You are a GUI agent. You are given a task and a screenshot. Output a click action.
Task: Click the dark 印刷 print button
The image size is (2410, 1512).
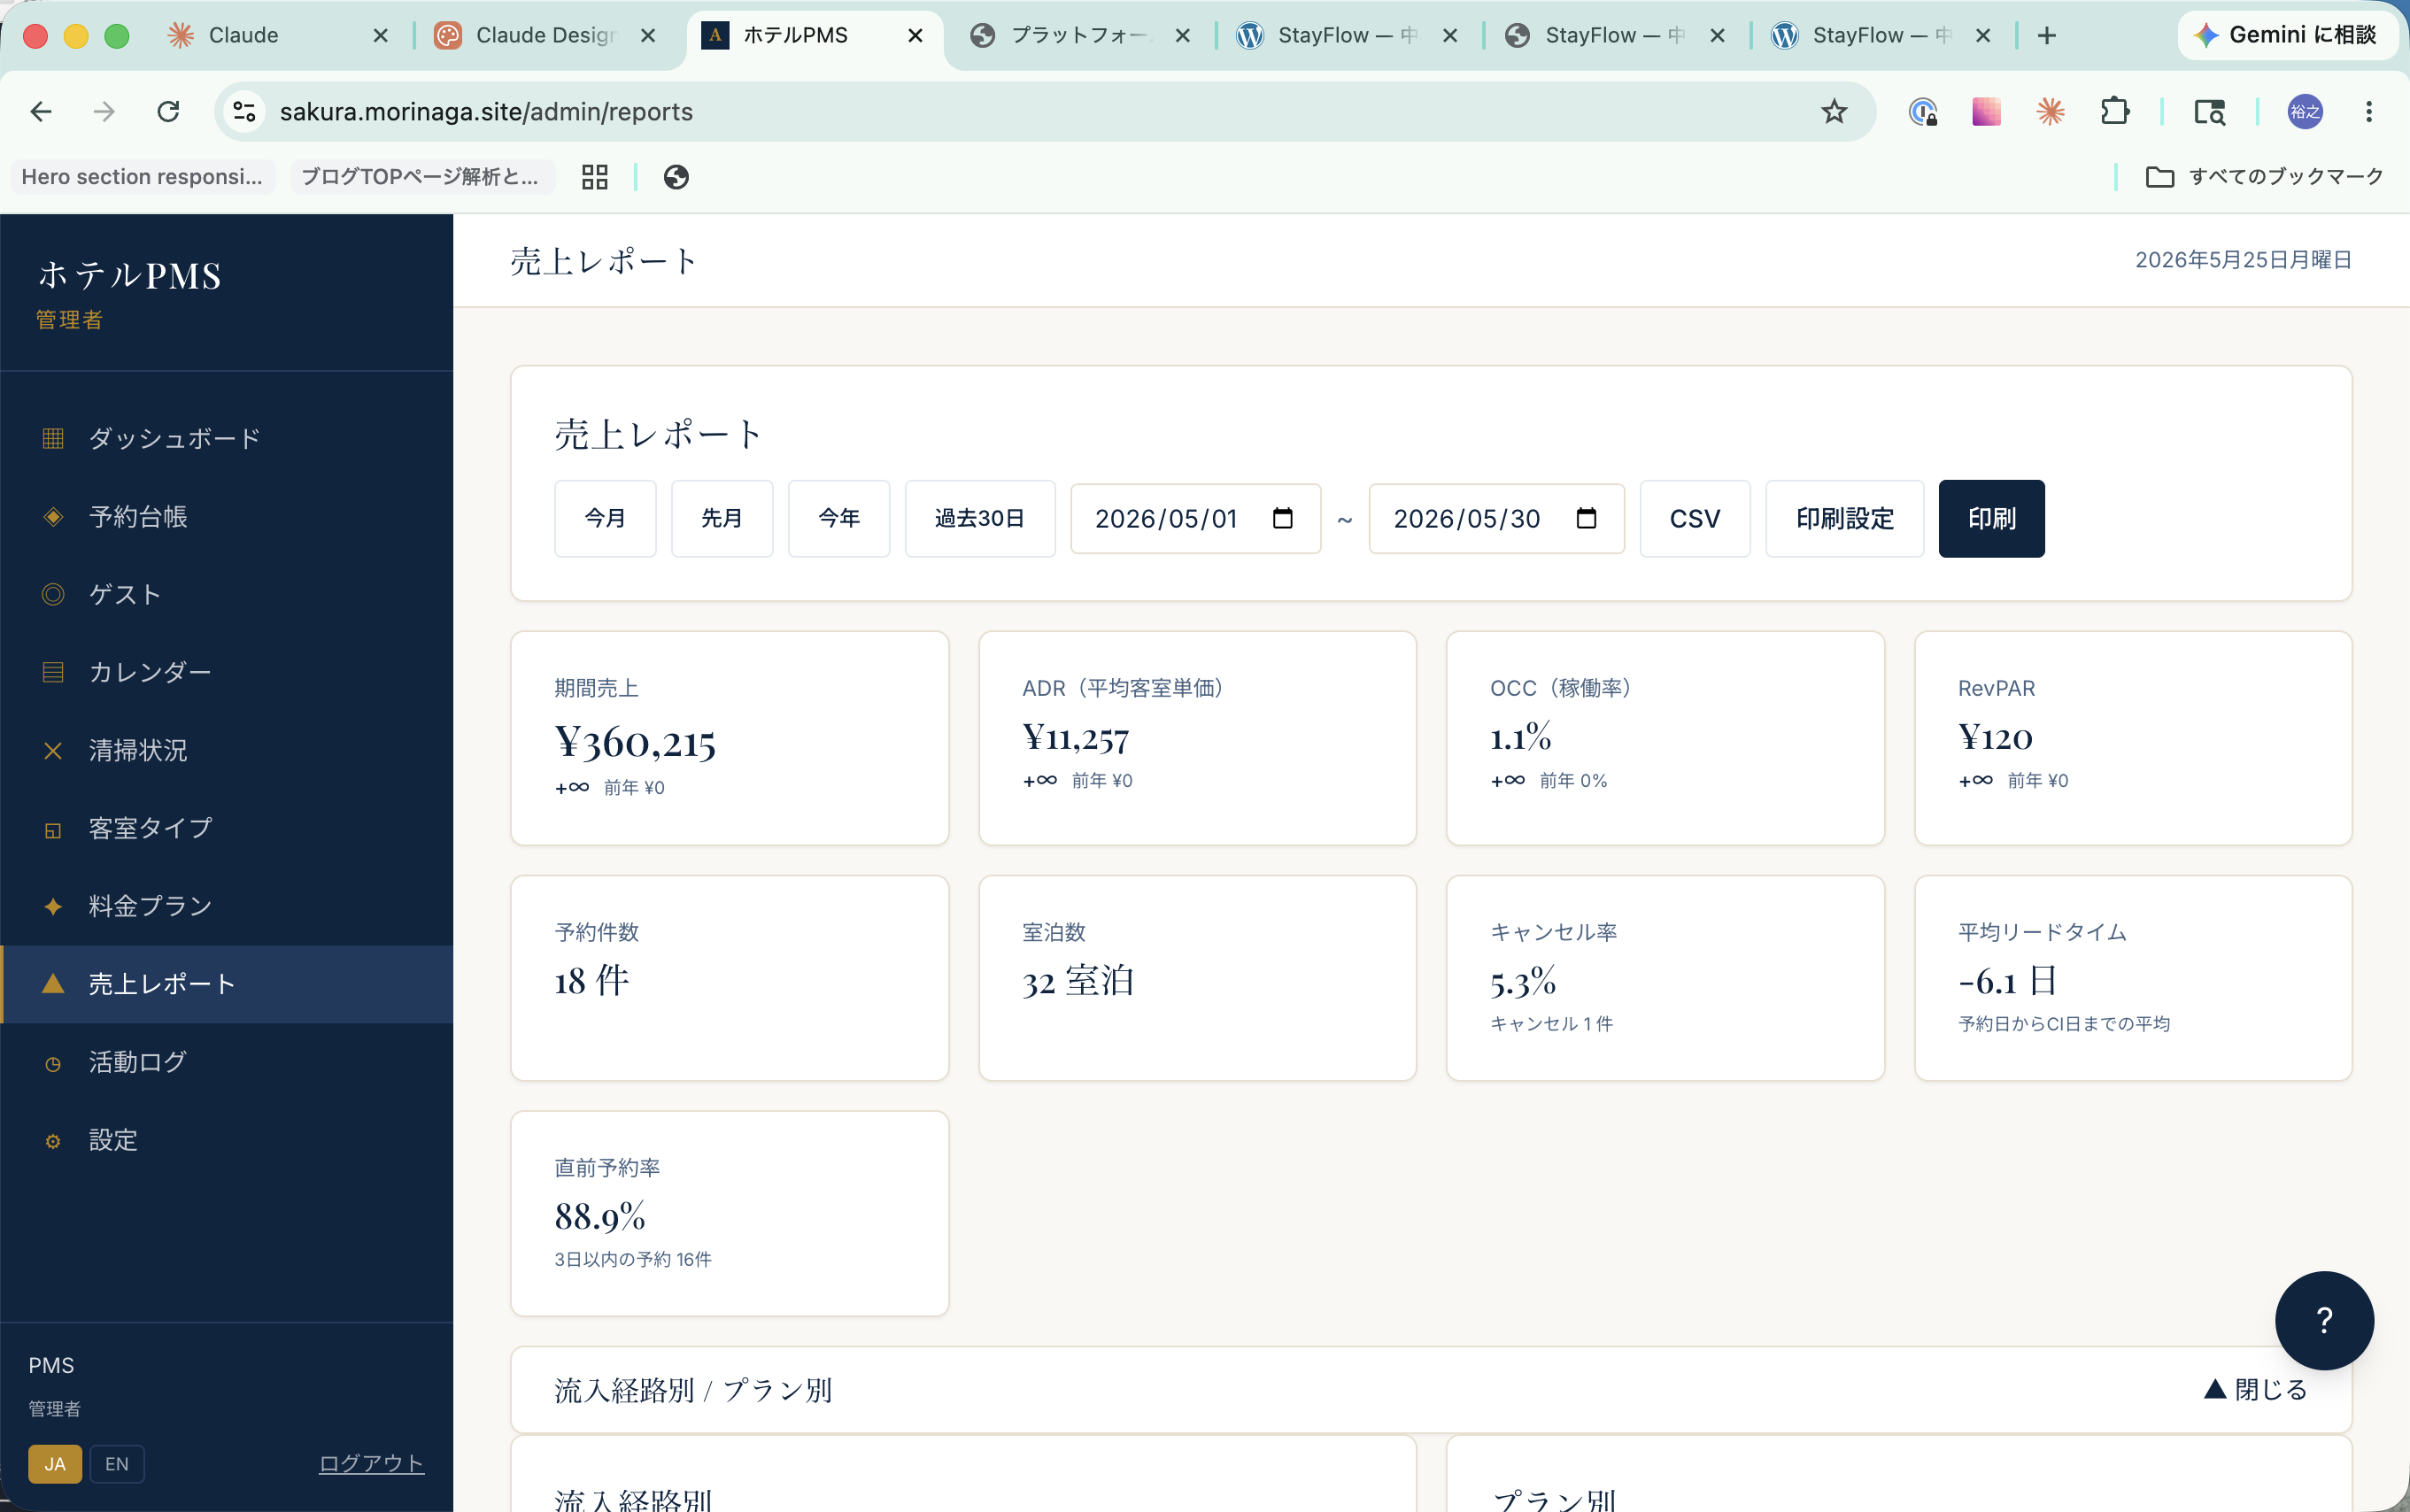[1992, 518]
